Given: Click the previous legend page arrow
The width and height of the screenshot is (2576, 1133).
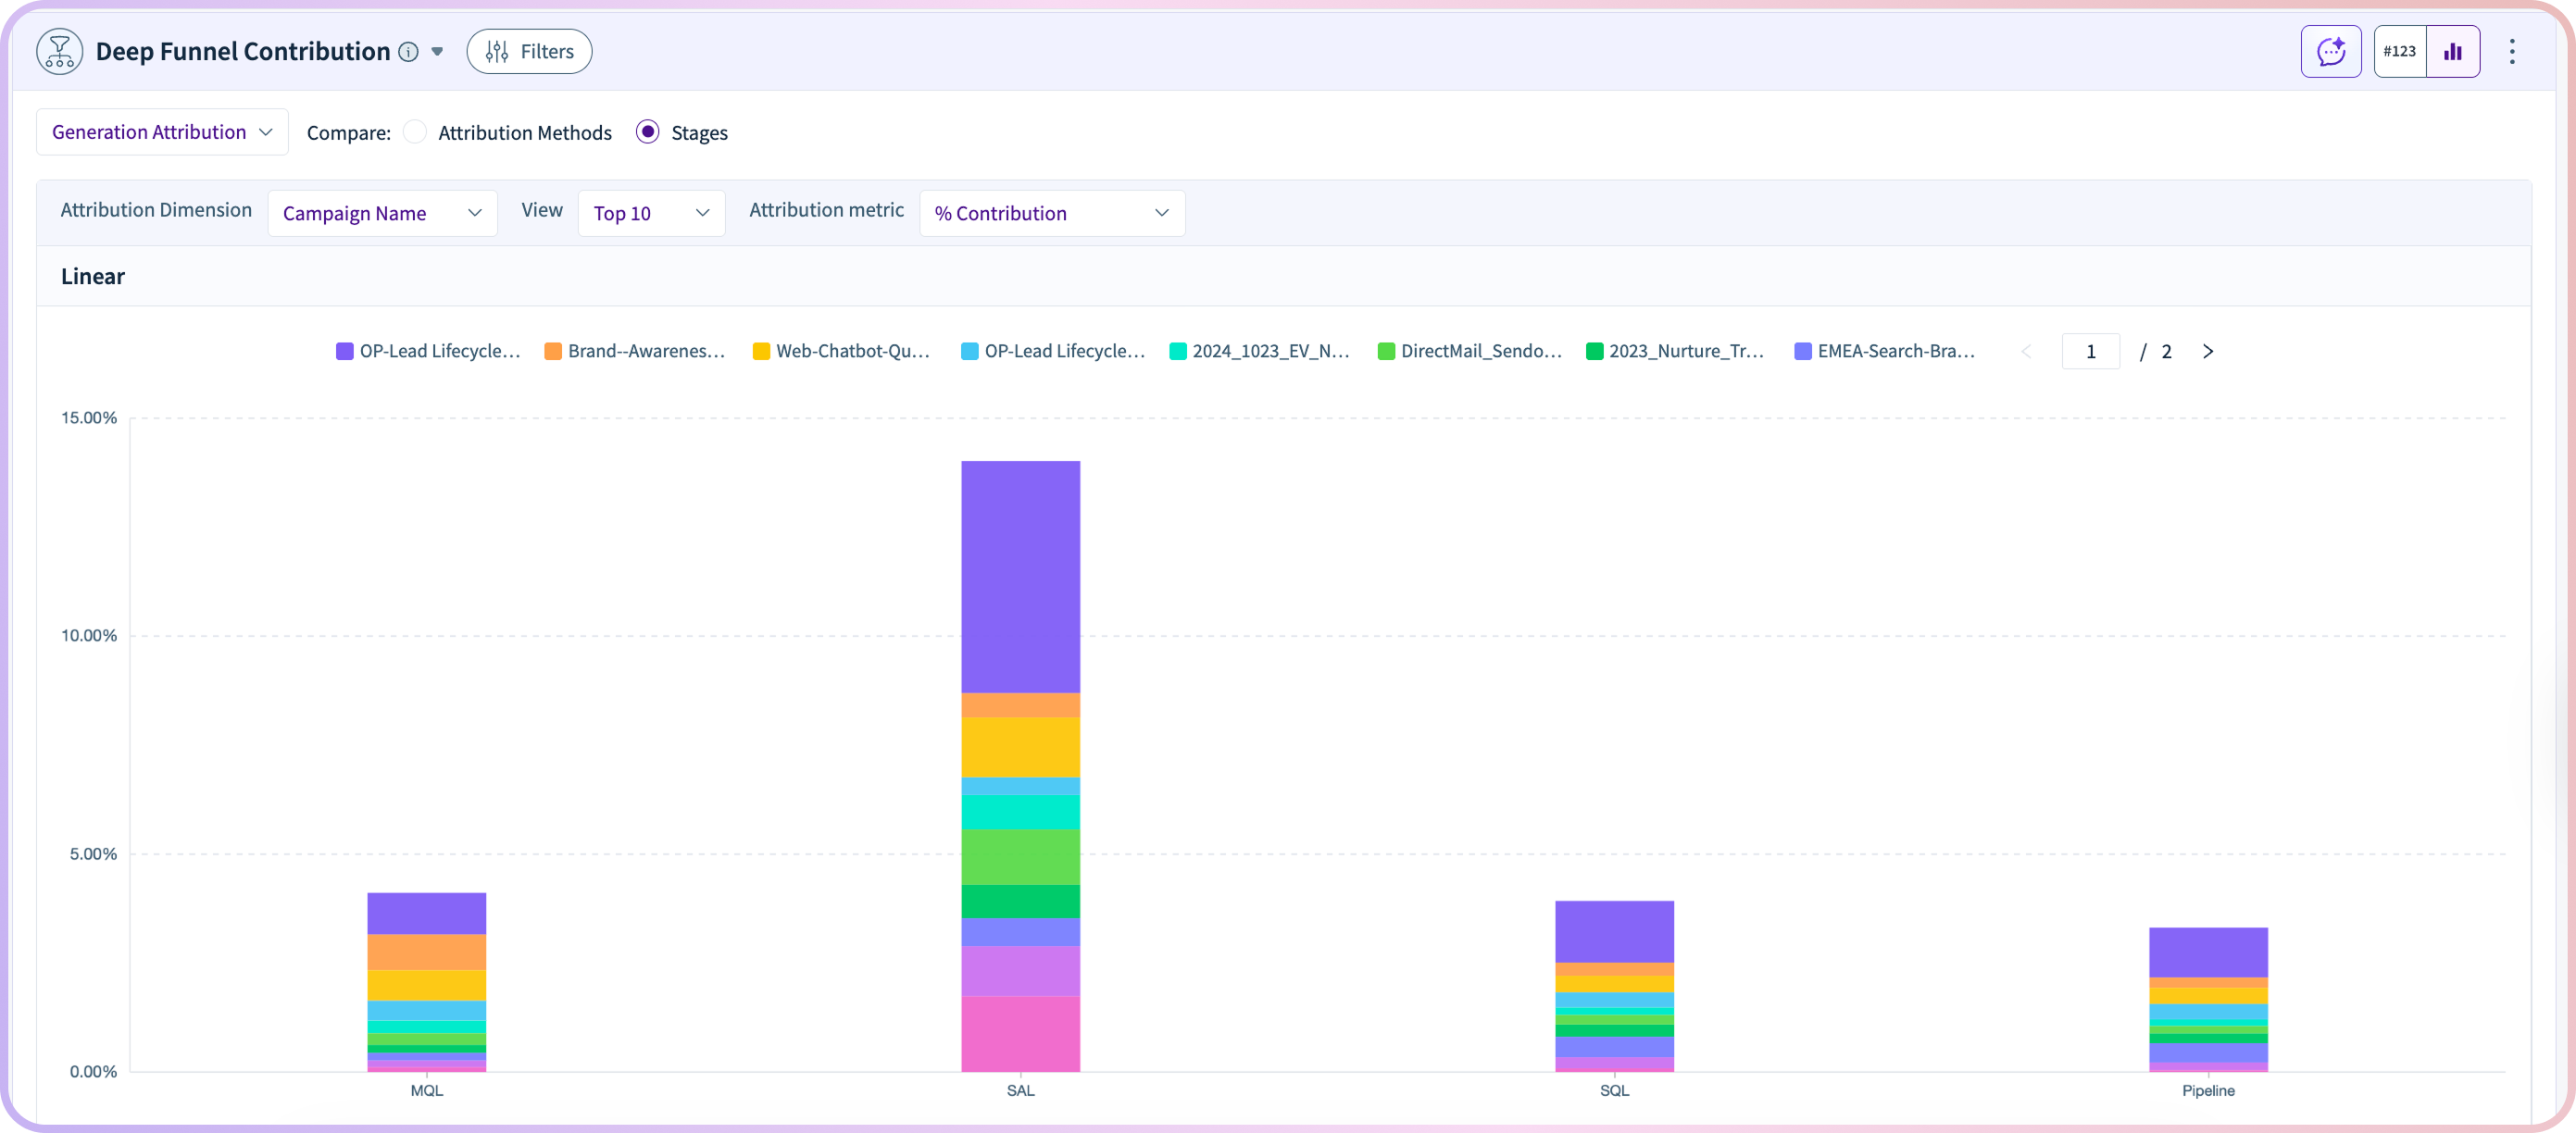Looking at the screenshot, I should [x=2026, y=352].
